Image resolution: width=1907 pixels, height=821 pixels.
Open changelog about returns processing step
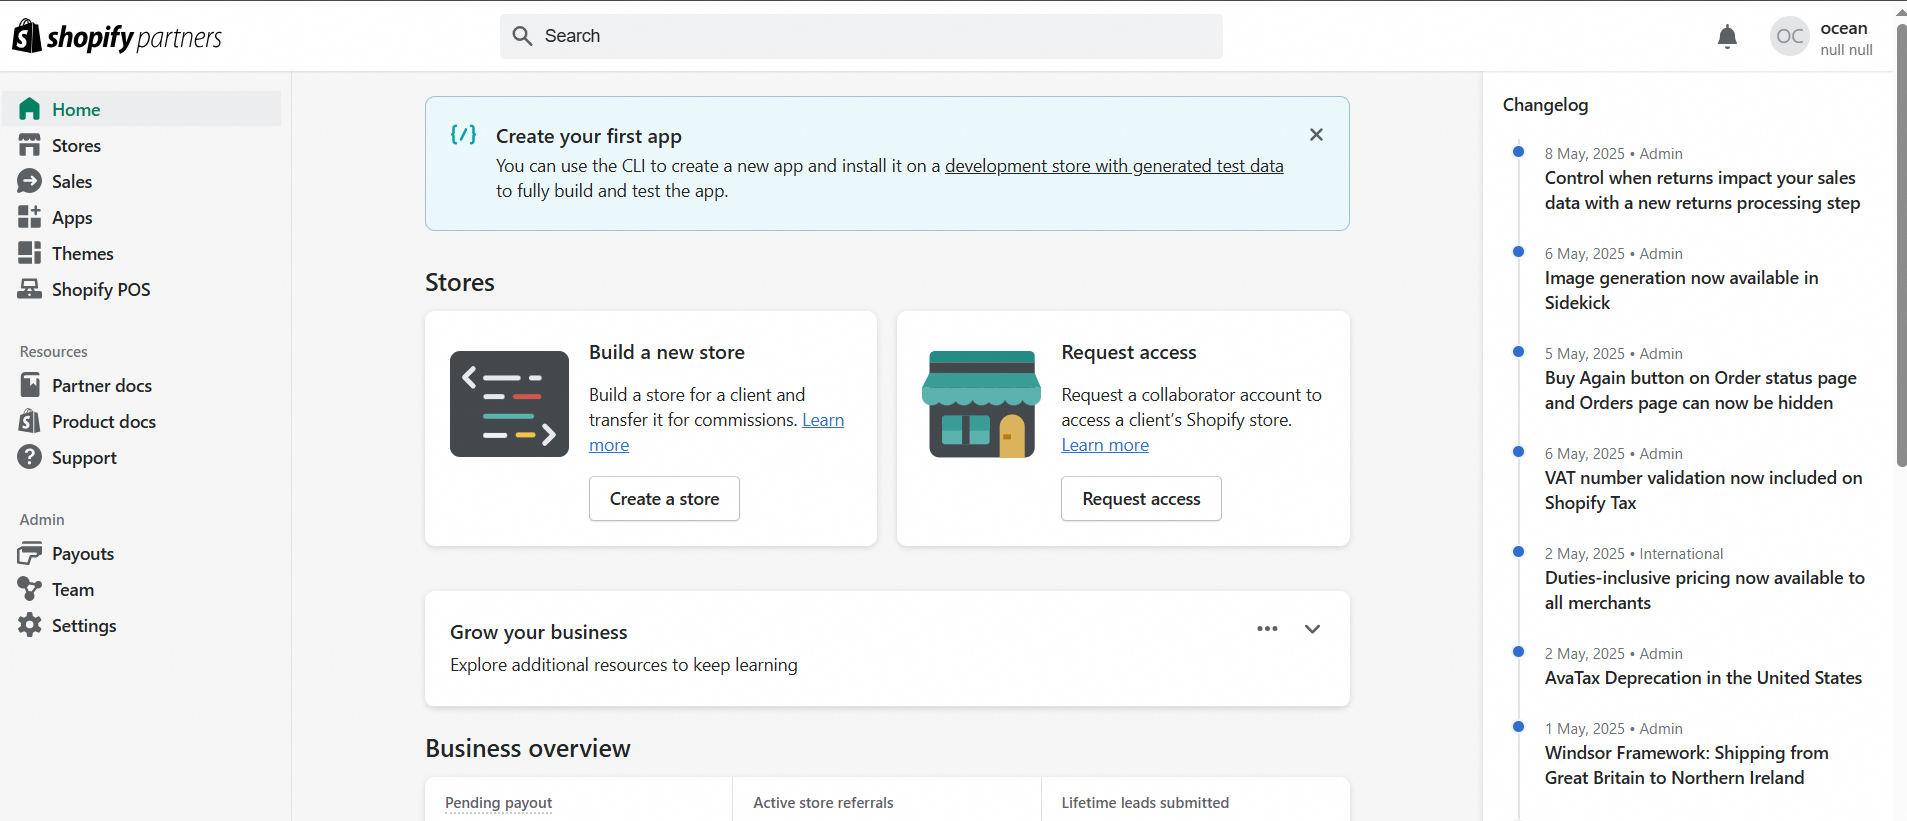pos(1702,190)
